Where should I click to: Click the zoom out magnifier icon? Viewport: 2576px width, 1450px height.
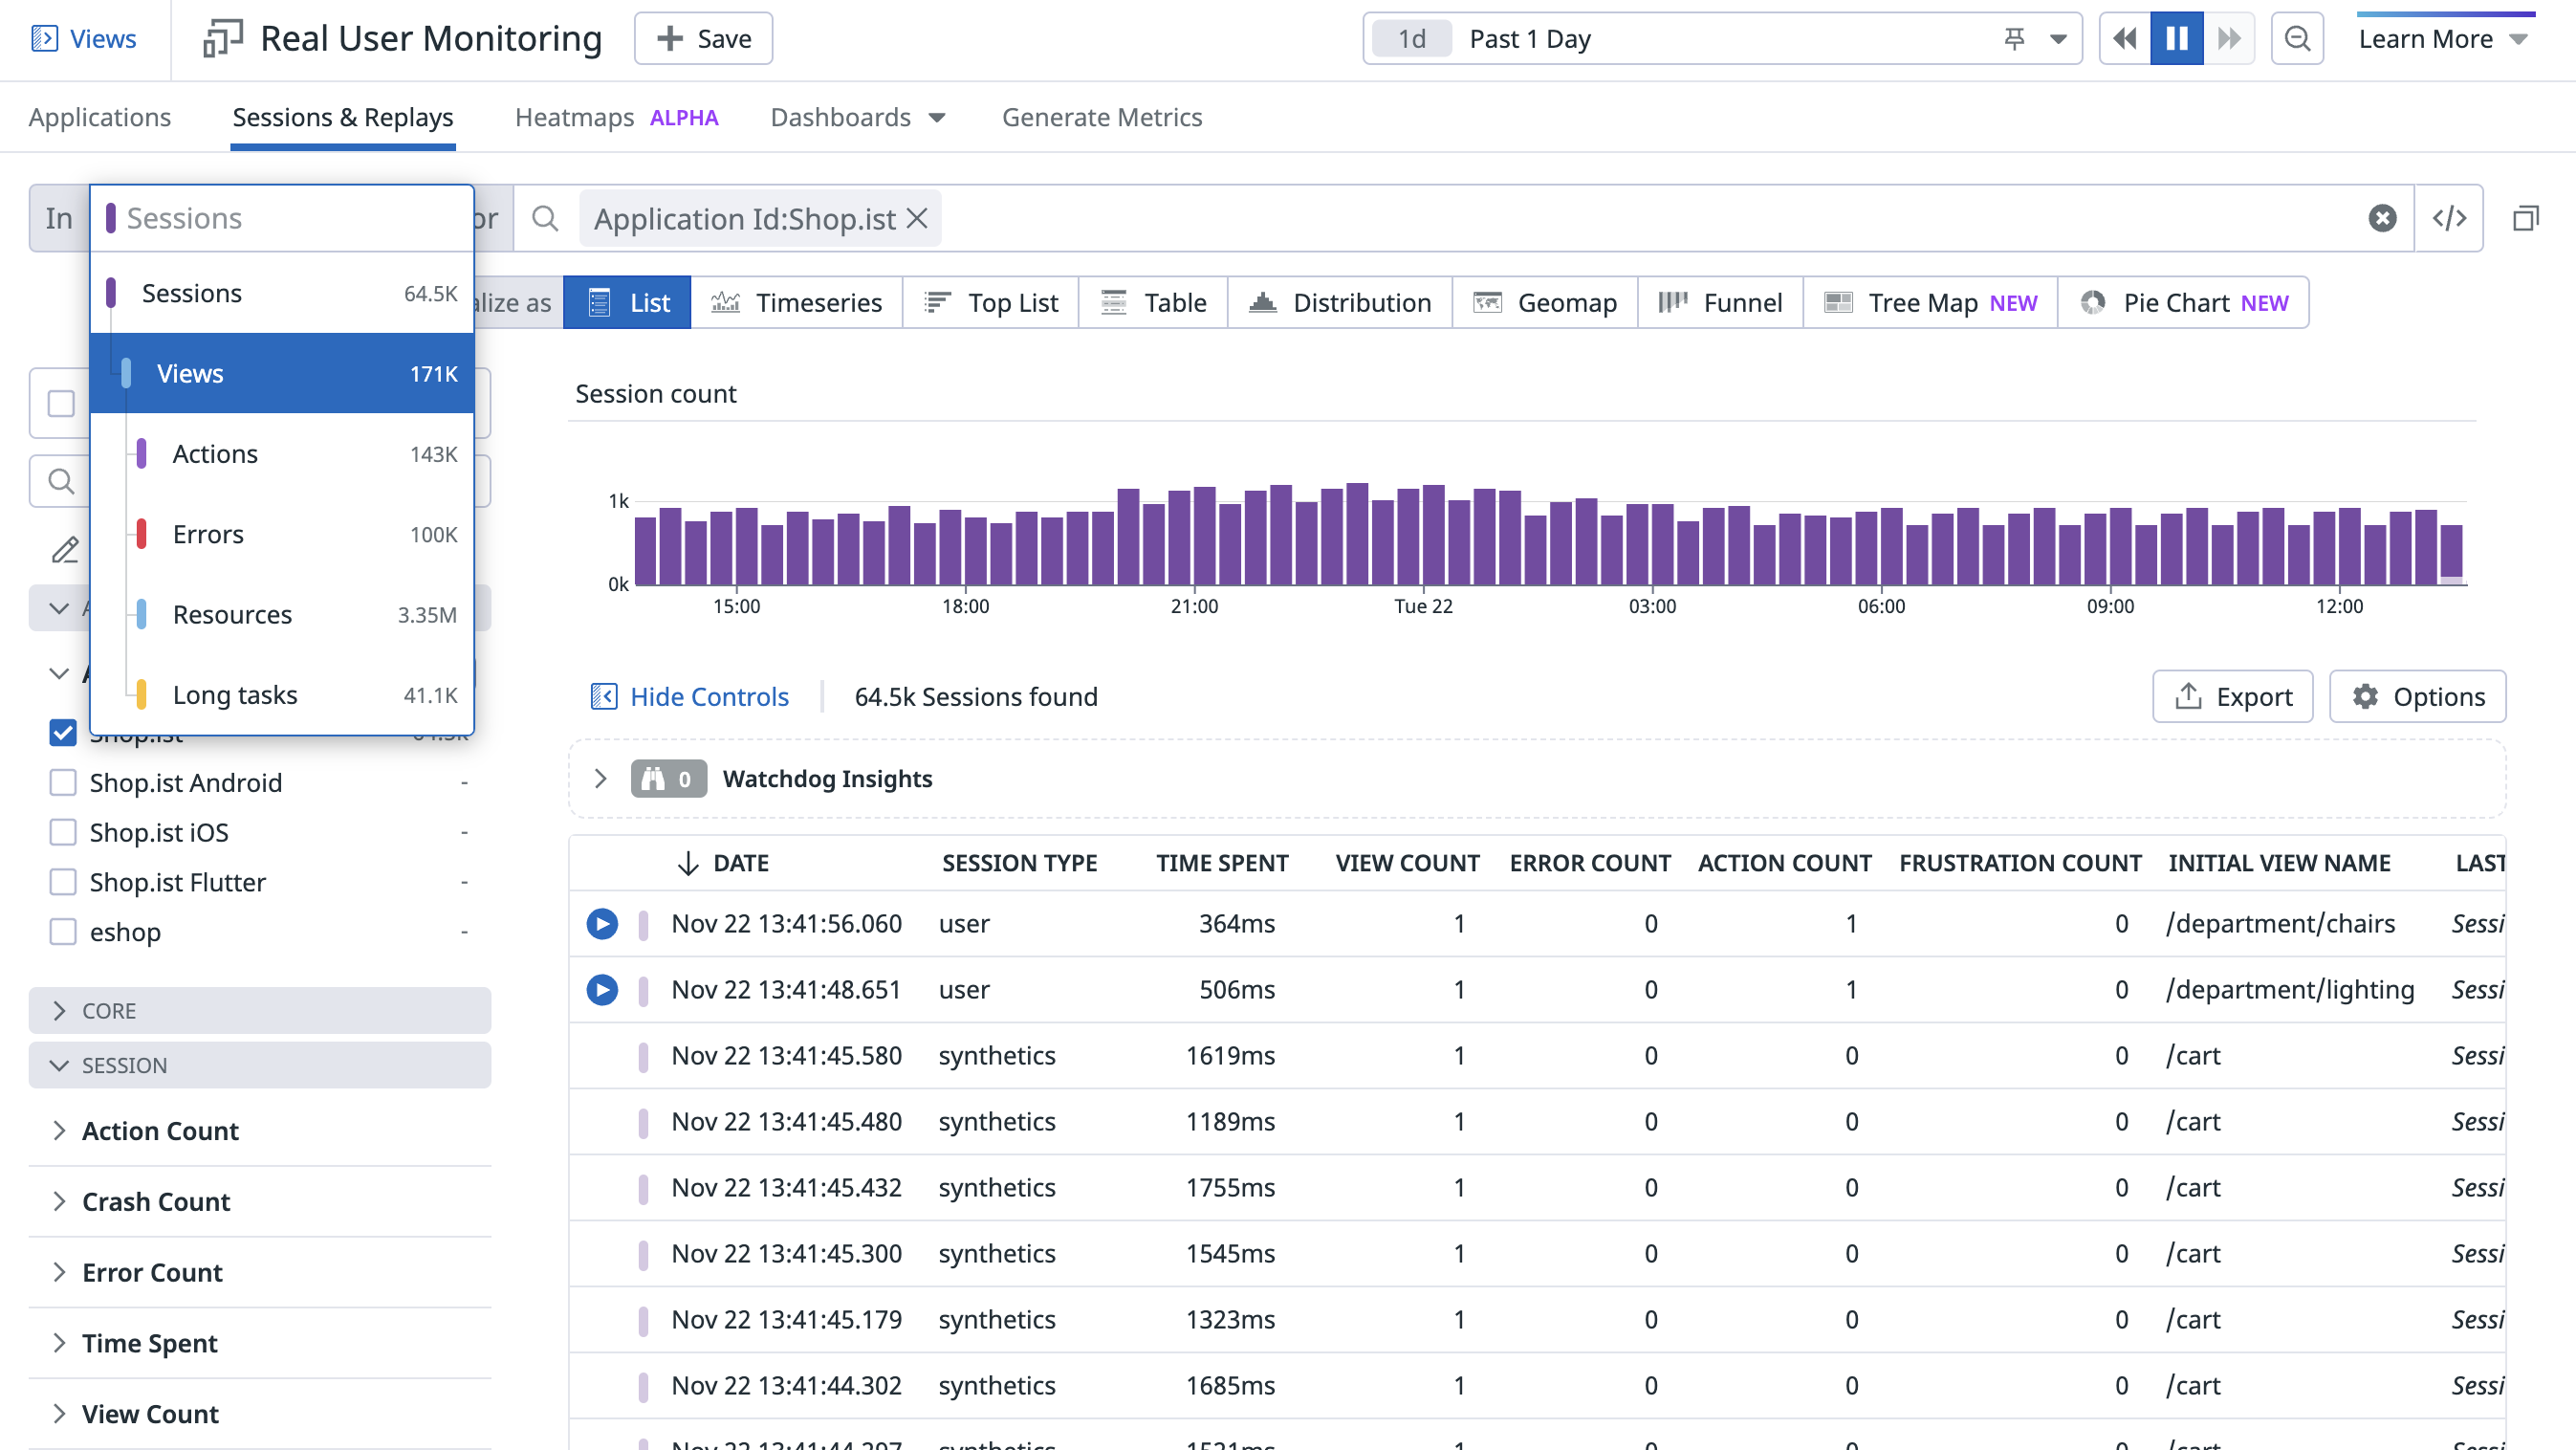(2297, 39)
